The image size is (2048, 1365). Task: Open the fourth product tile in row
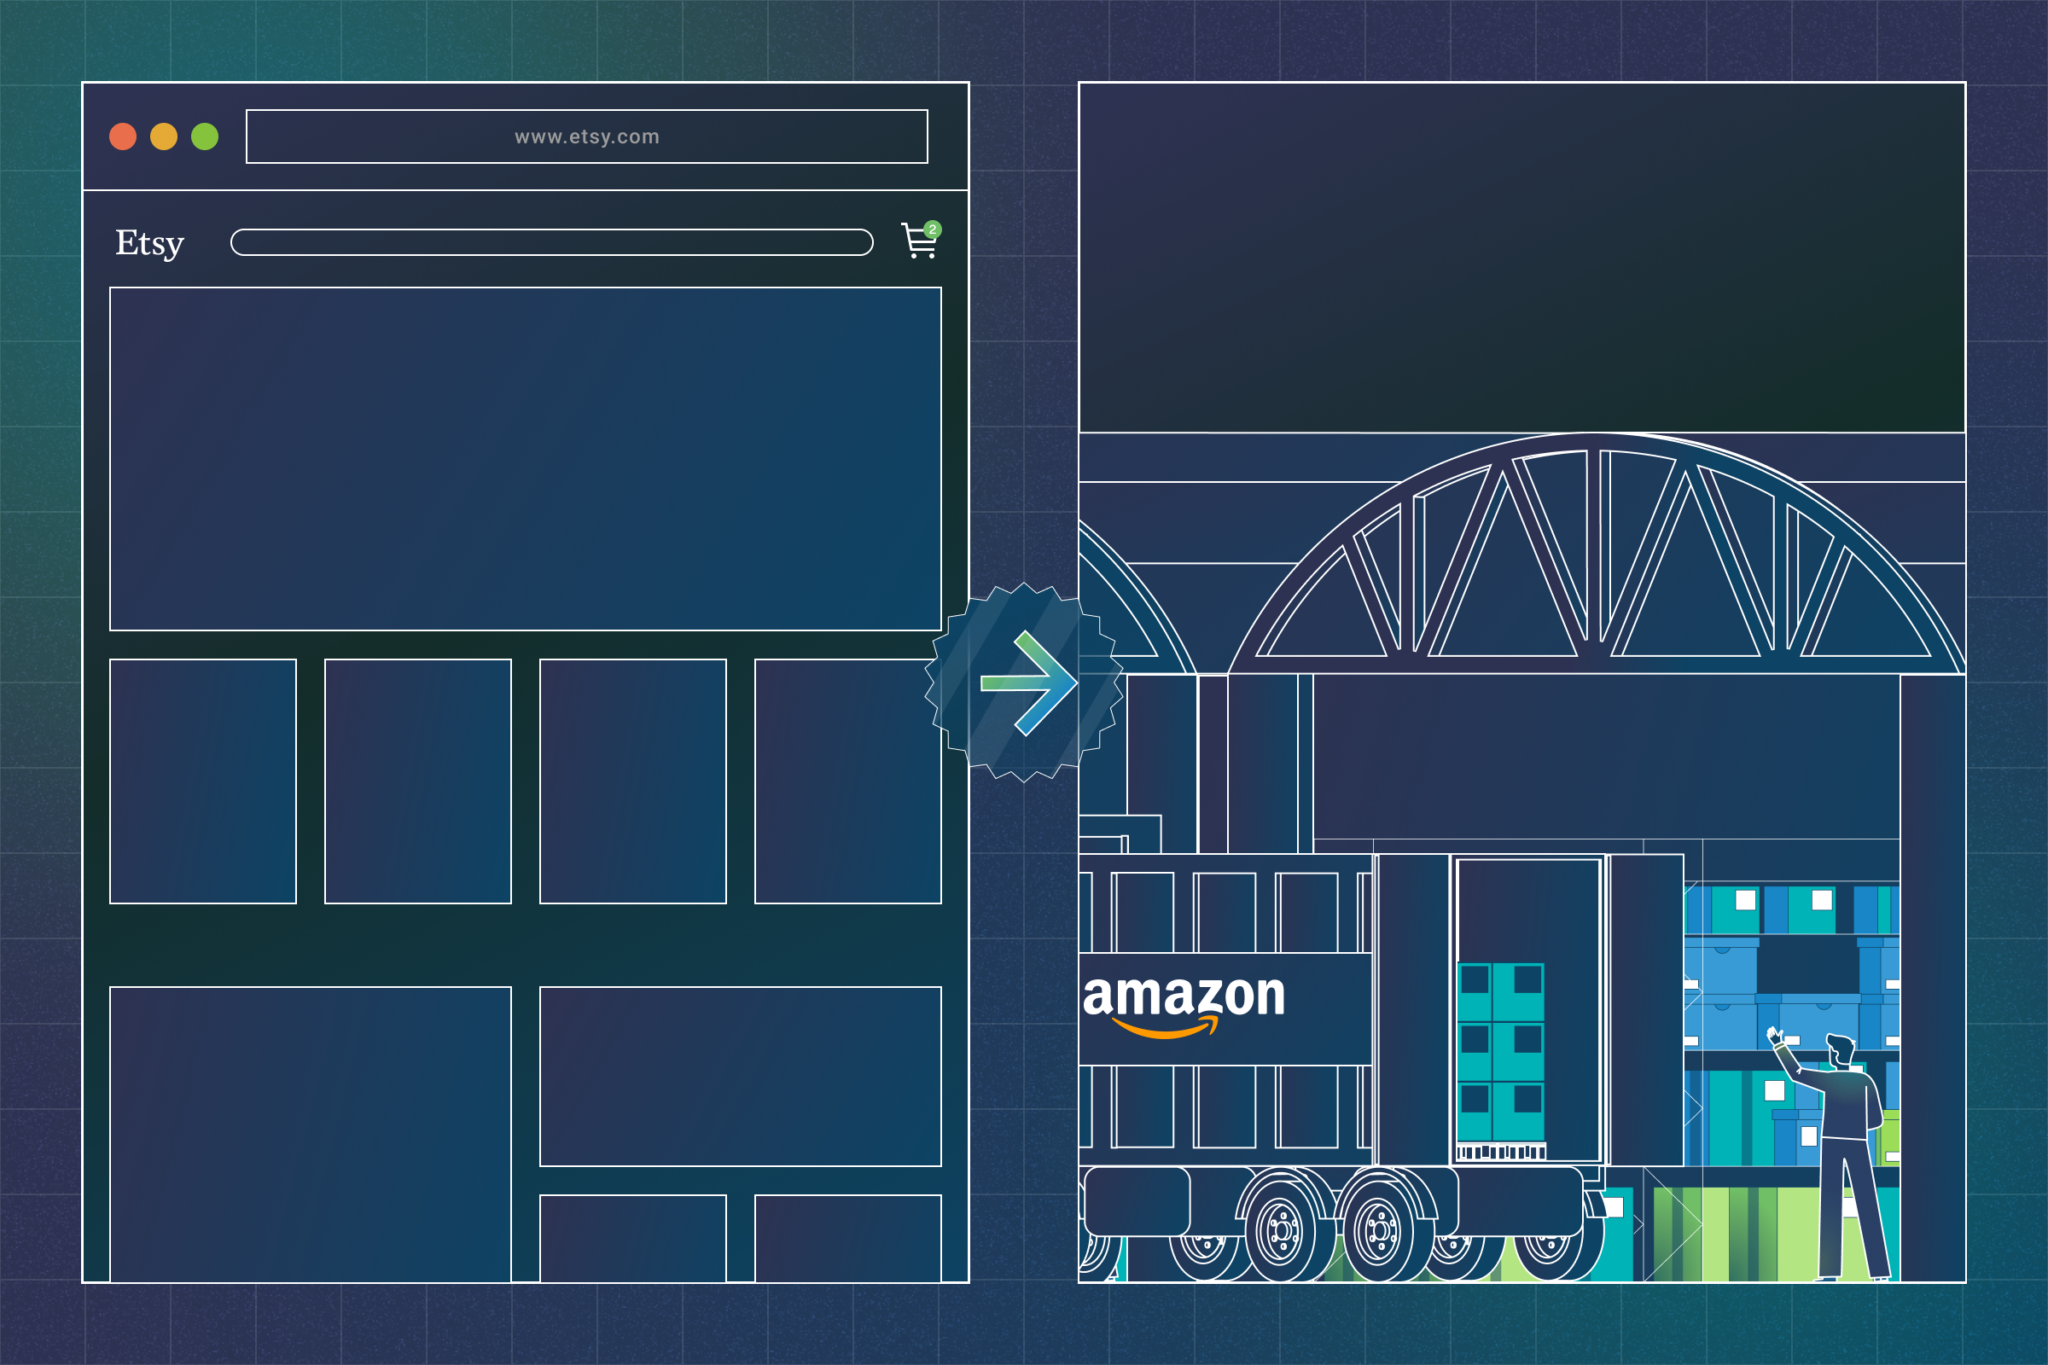click(x=848, y=781)
